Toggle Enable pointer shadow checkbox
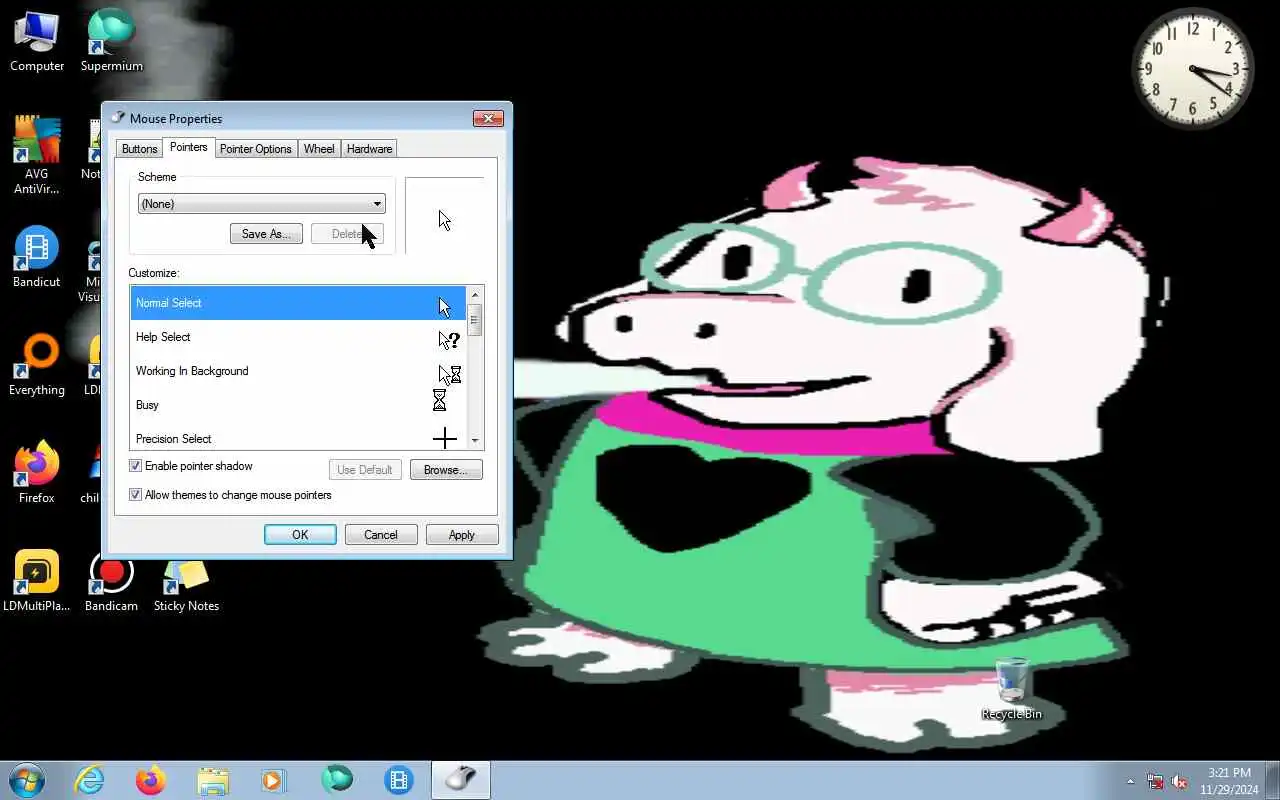1280x800 pixels. [135, 466]
